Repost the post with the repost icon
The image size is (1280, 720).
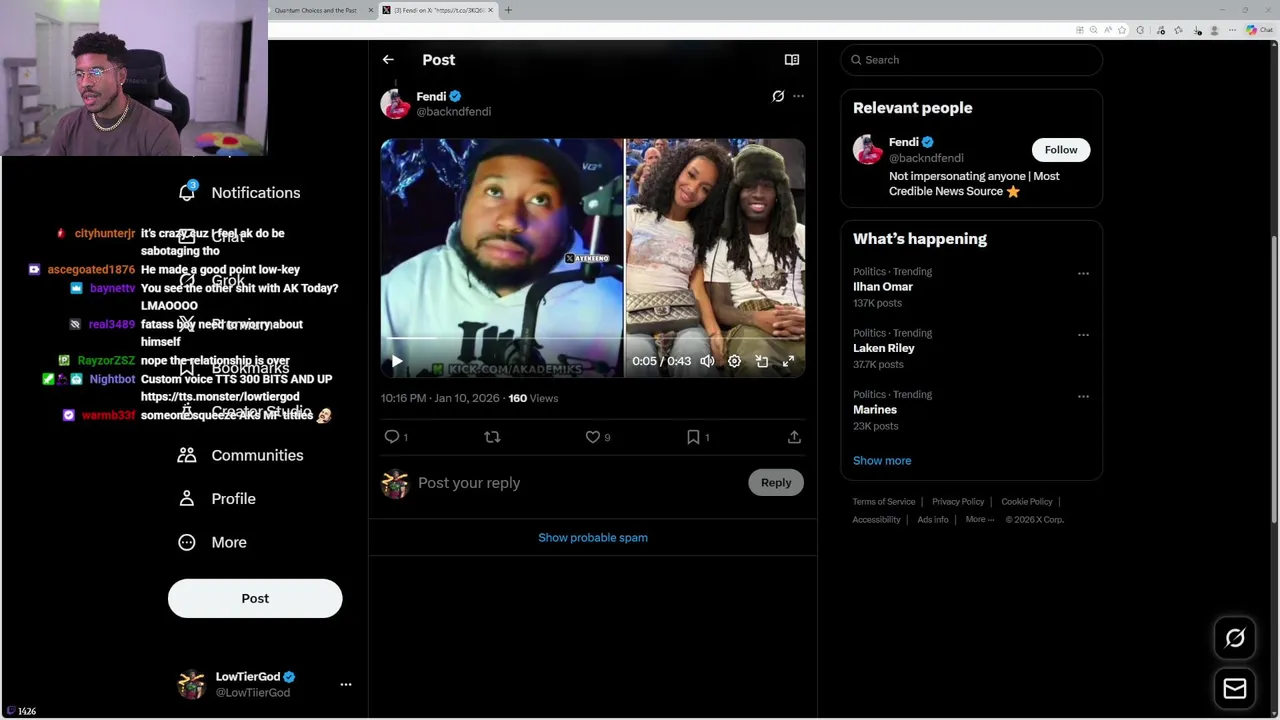tap(492, 437)
